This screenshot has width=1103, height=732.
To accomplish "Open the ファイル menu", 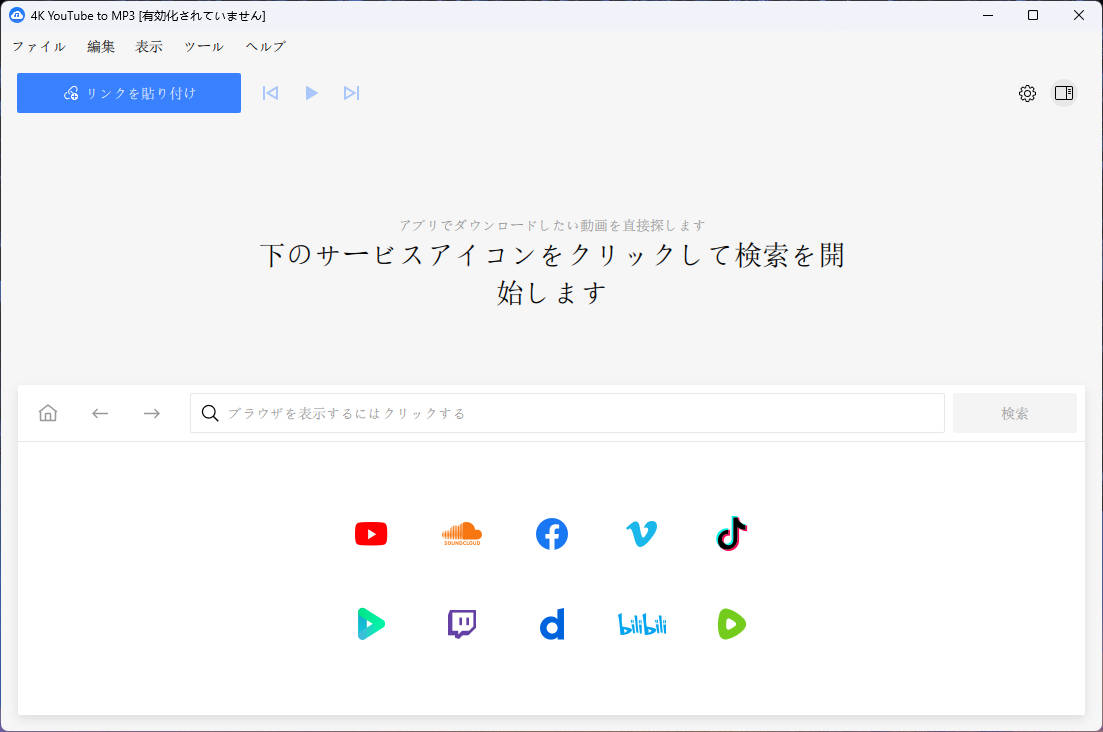I will (x=38, y=46).
